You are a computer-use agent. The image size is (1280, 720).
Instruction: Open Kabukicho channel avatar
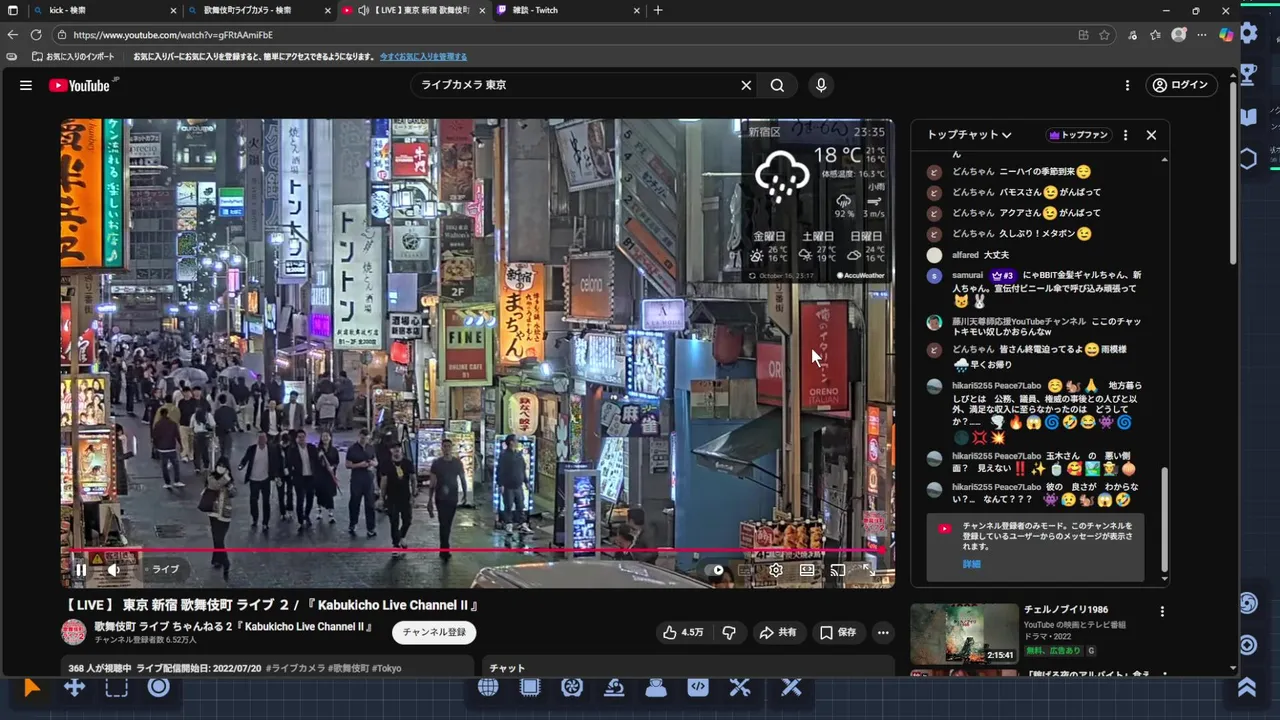pyautogui.click(x=74, y=632)
